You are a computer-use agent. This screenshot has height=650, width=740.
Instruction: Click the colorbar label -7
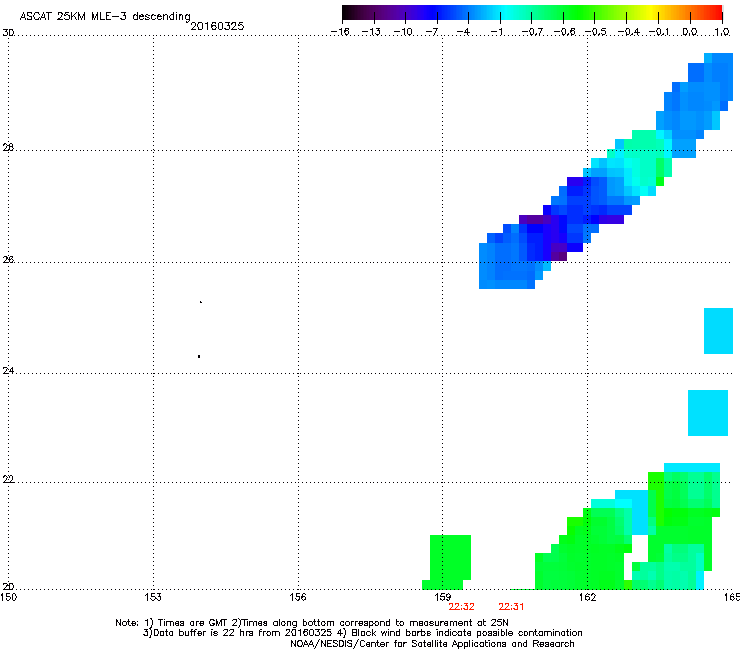pyautogui.click(x=432, y=32)
